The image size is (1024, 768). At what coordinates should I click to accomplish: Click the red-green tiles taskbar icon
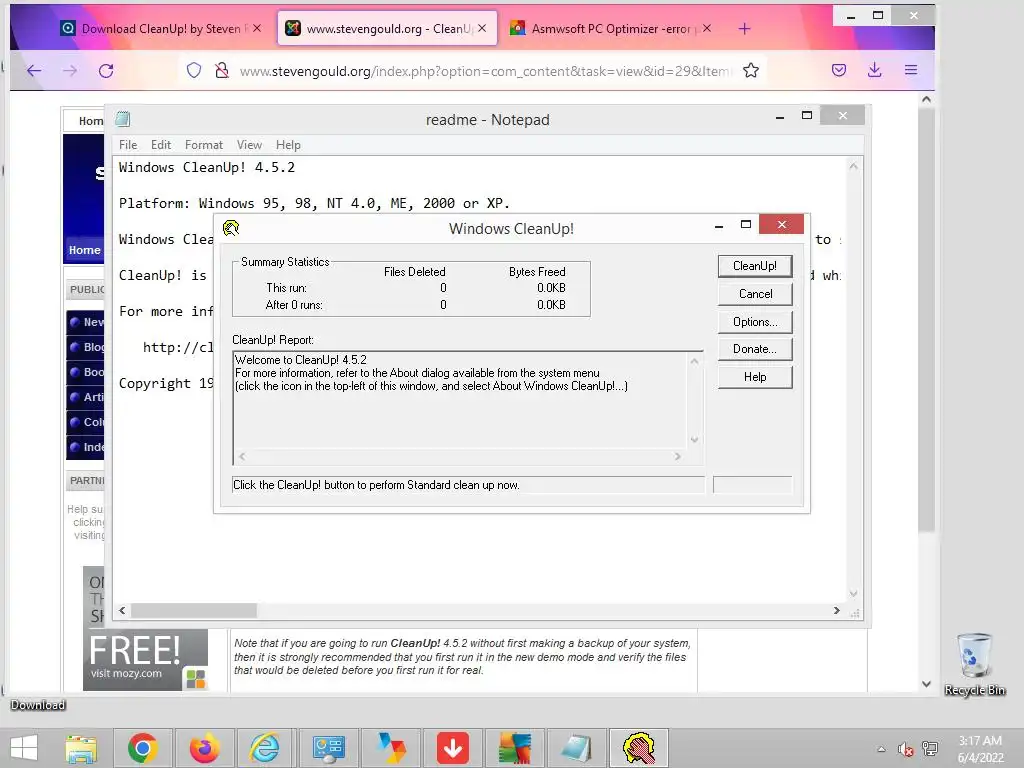[x=515, y=748]
